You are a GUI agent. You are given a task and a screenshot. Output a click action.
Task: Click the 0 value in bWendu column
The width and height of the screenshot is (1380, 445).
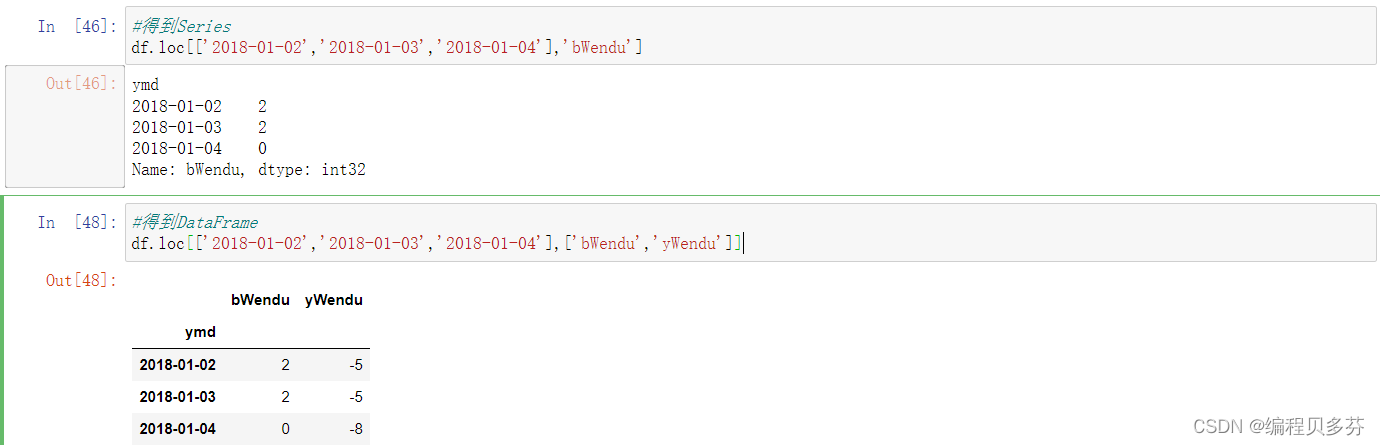coord(285,429)
